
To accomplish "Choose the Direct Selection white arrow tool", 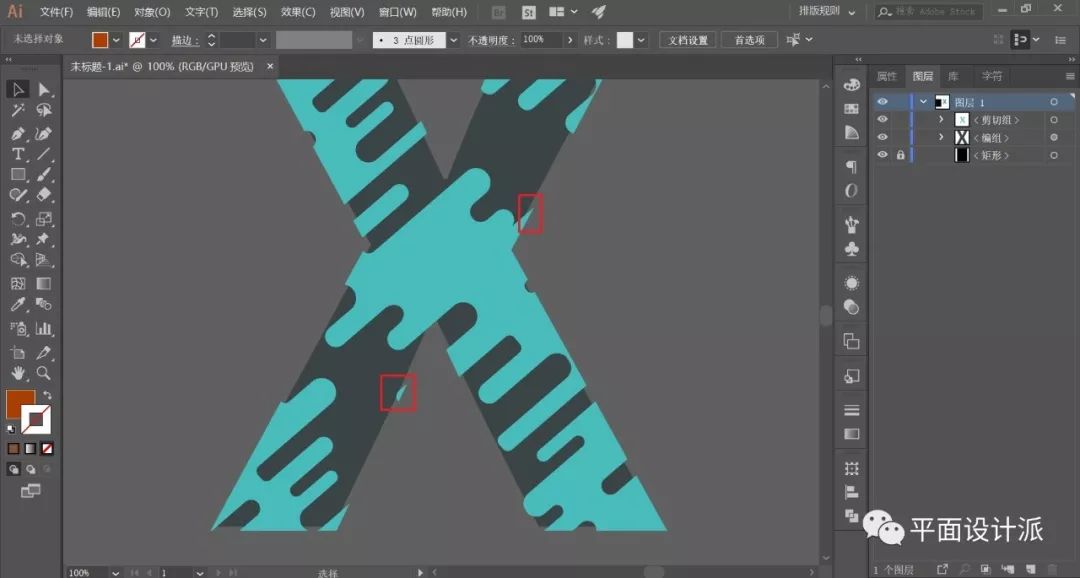I will click(x=44, y=90).
